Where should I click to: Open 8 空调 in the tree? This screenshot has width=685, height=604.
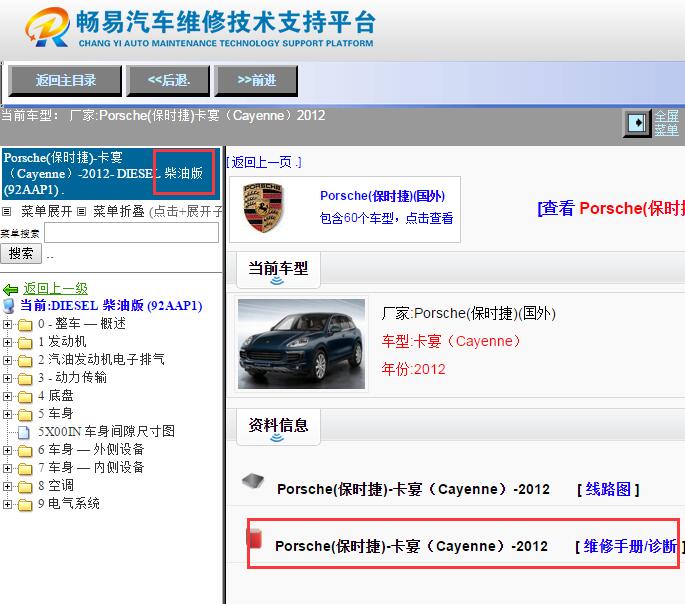pyautogui.click(x=56, y=486)
